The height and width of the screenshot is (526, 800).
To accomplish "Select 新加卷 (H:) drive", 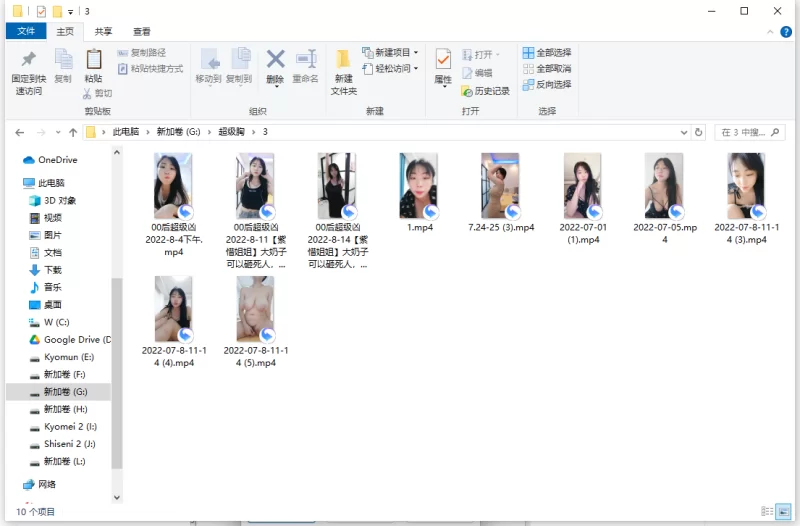I will click(58, 409).
